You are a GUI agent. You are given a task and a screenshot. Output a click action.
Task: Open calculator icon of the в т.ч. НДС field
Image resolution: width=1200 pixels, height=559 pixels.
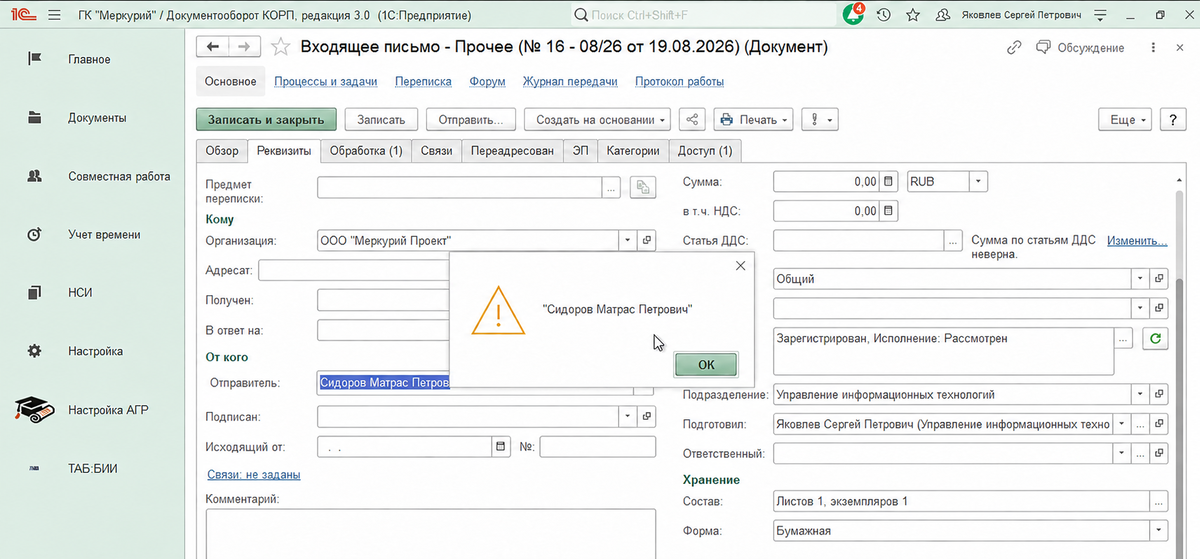coord(888,211)
